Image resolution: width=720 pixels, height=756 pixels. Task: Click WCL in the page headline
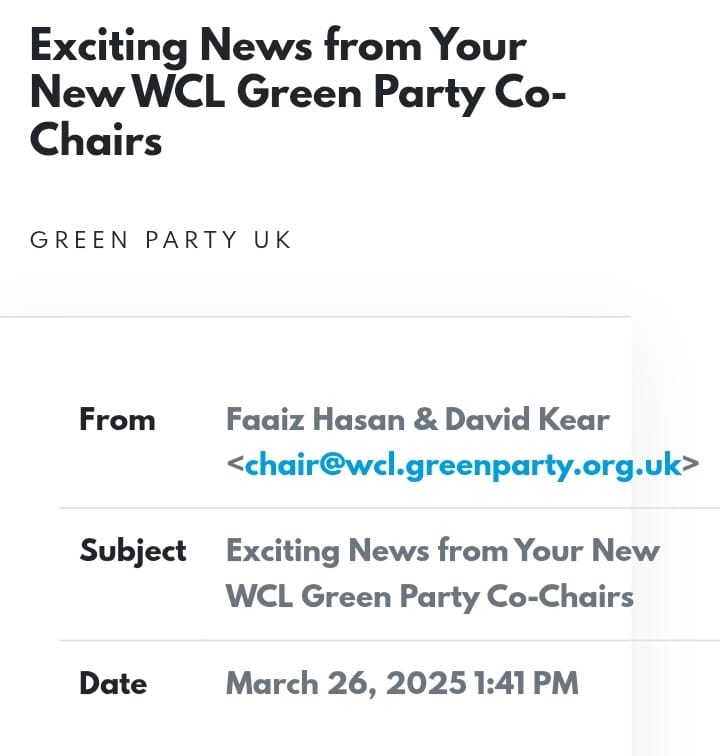point(179,93)
